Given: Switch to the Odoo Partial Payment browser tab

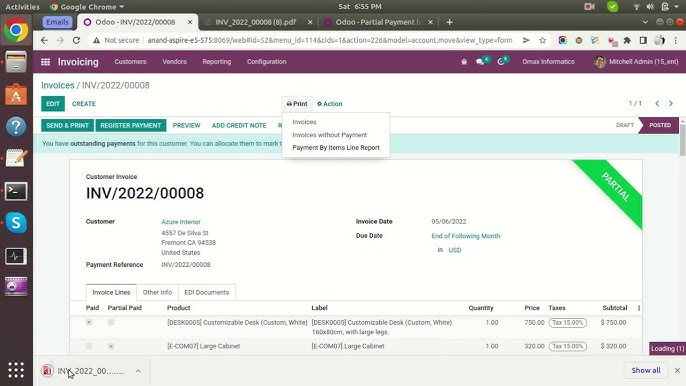Looking at the screenshot, I should click(x=378, y=22).
